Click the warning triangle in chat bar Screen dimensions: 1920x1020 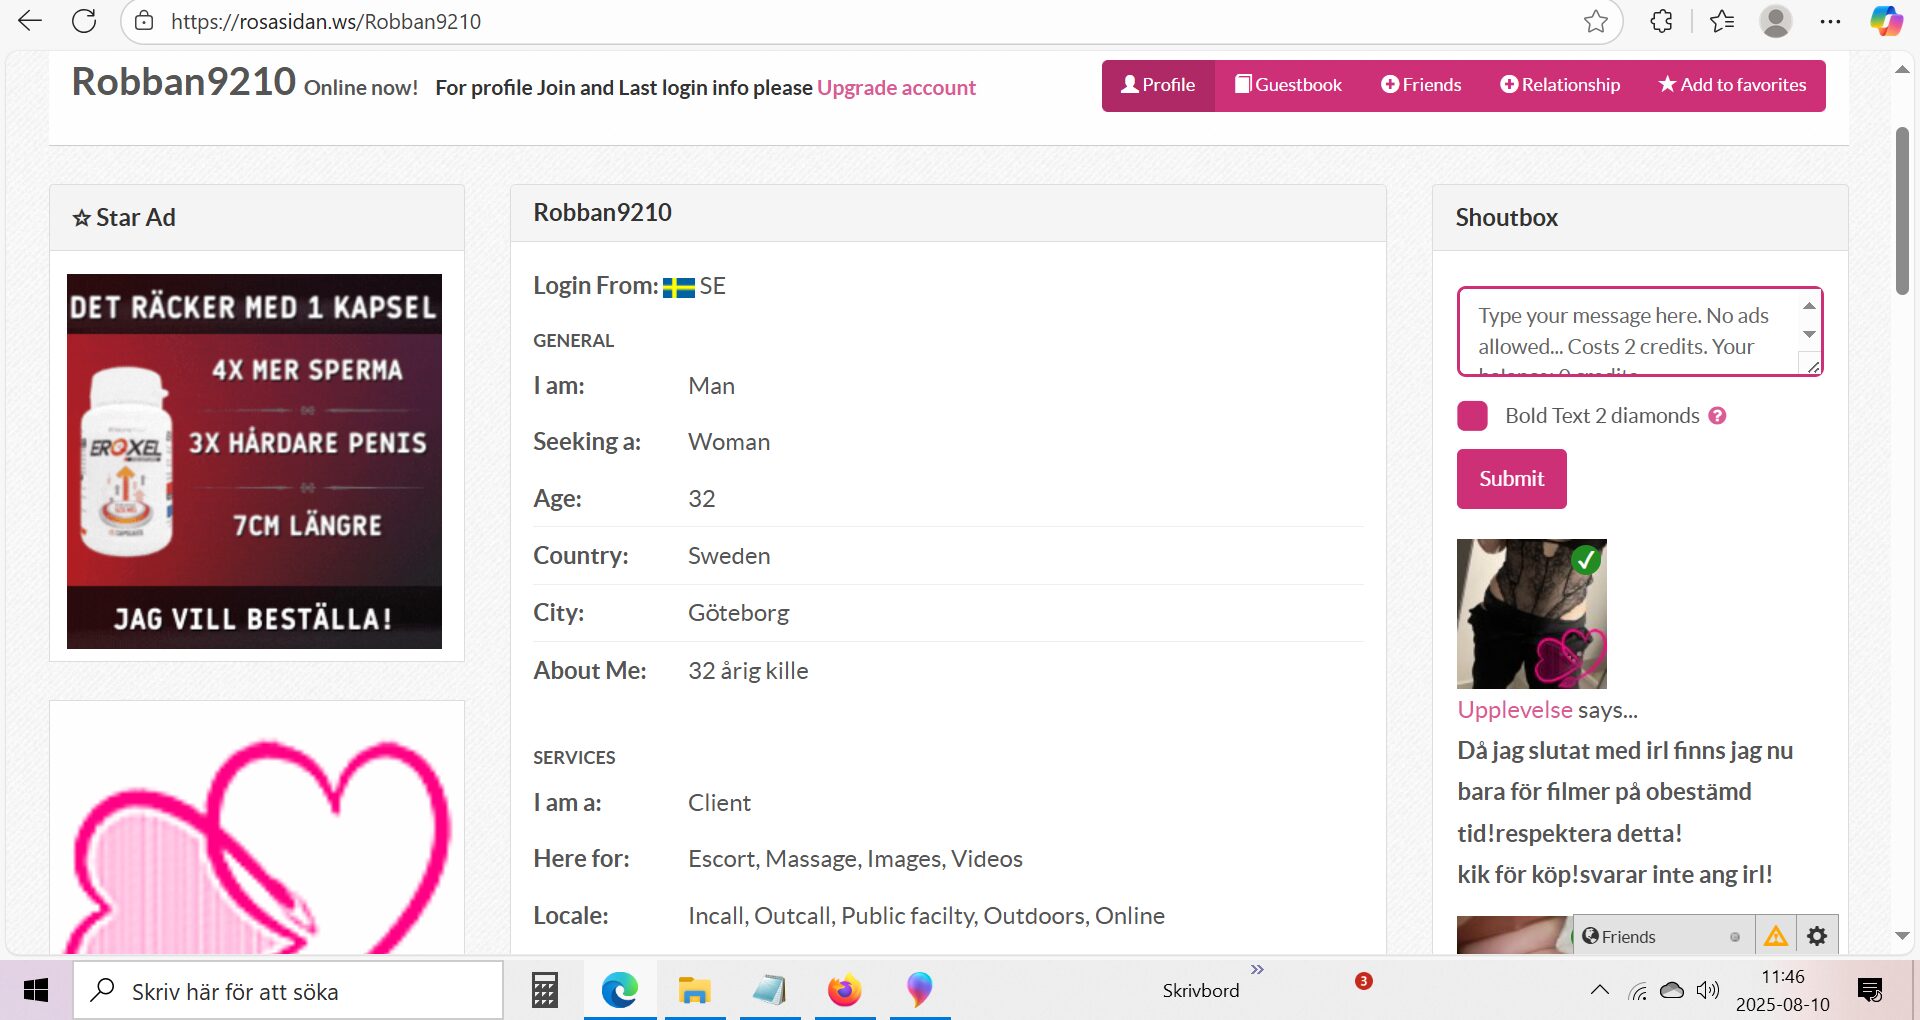point(1776,936)
